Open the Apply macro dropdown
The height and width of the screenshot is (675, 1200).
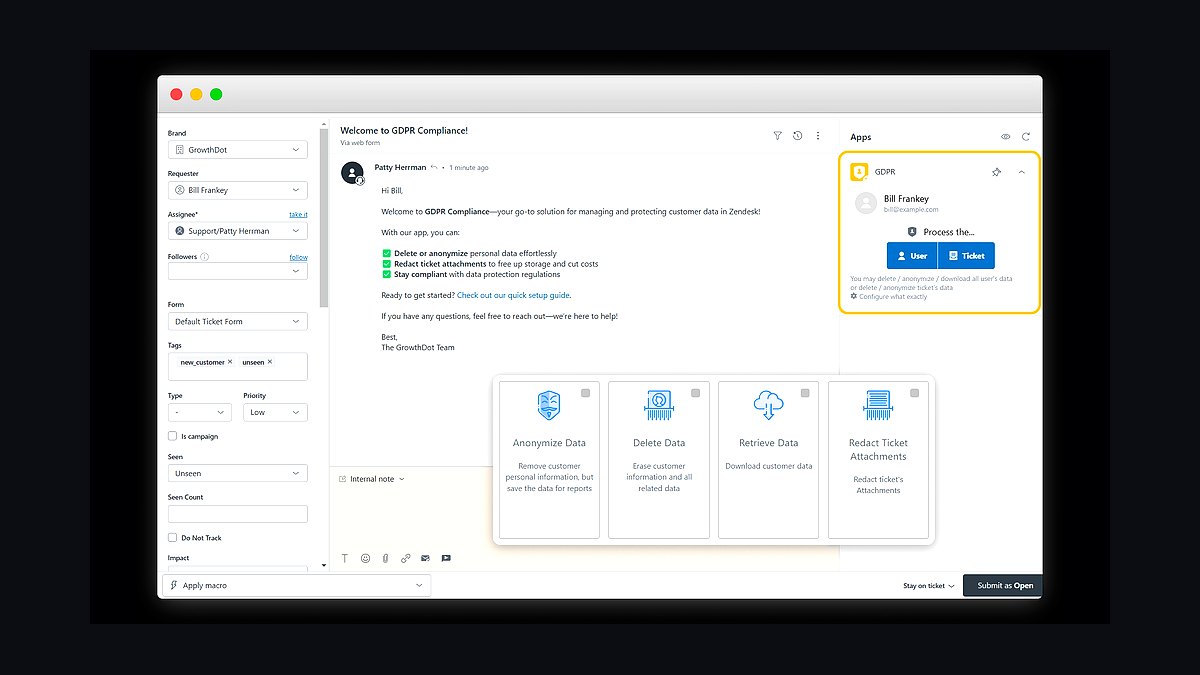point(296,585)
